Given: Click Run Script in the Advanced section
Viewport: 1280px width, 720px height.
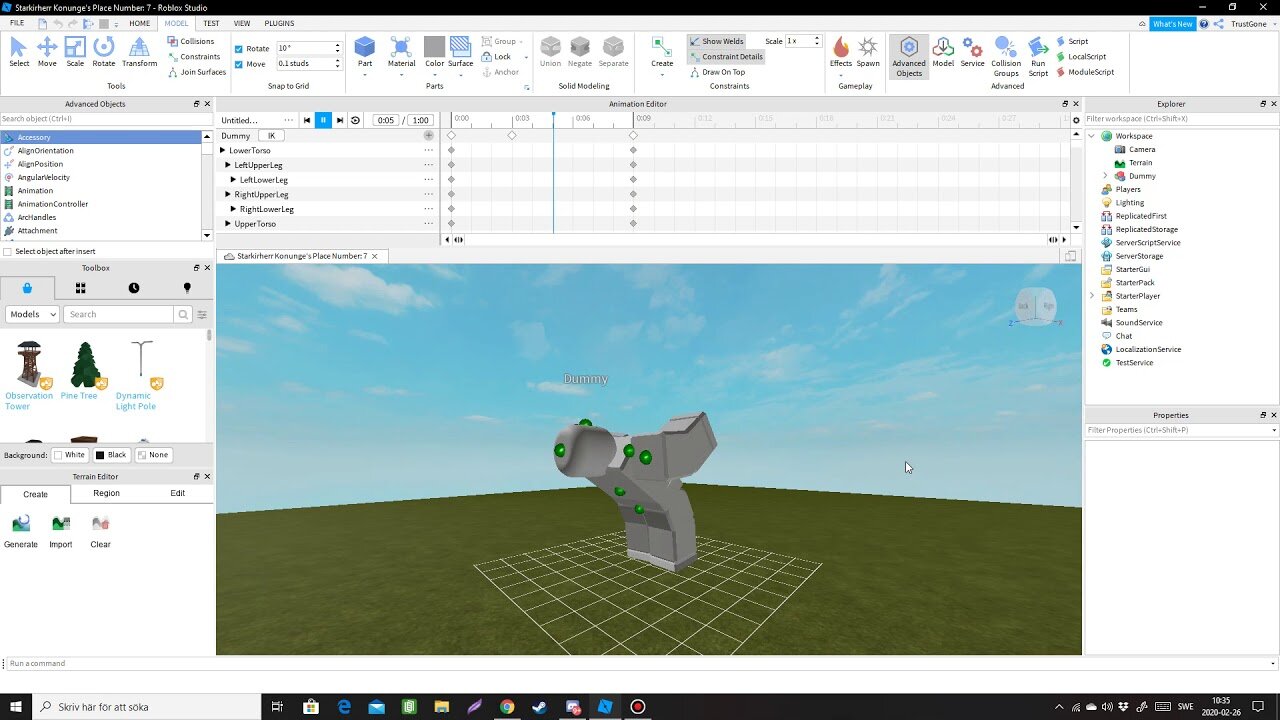Looking at the screenshot, I should [1038, 55].
